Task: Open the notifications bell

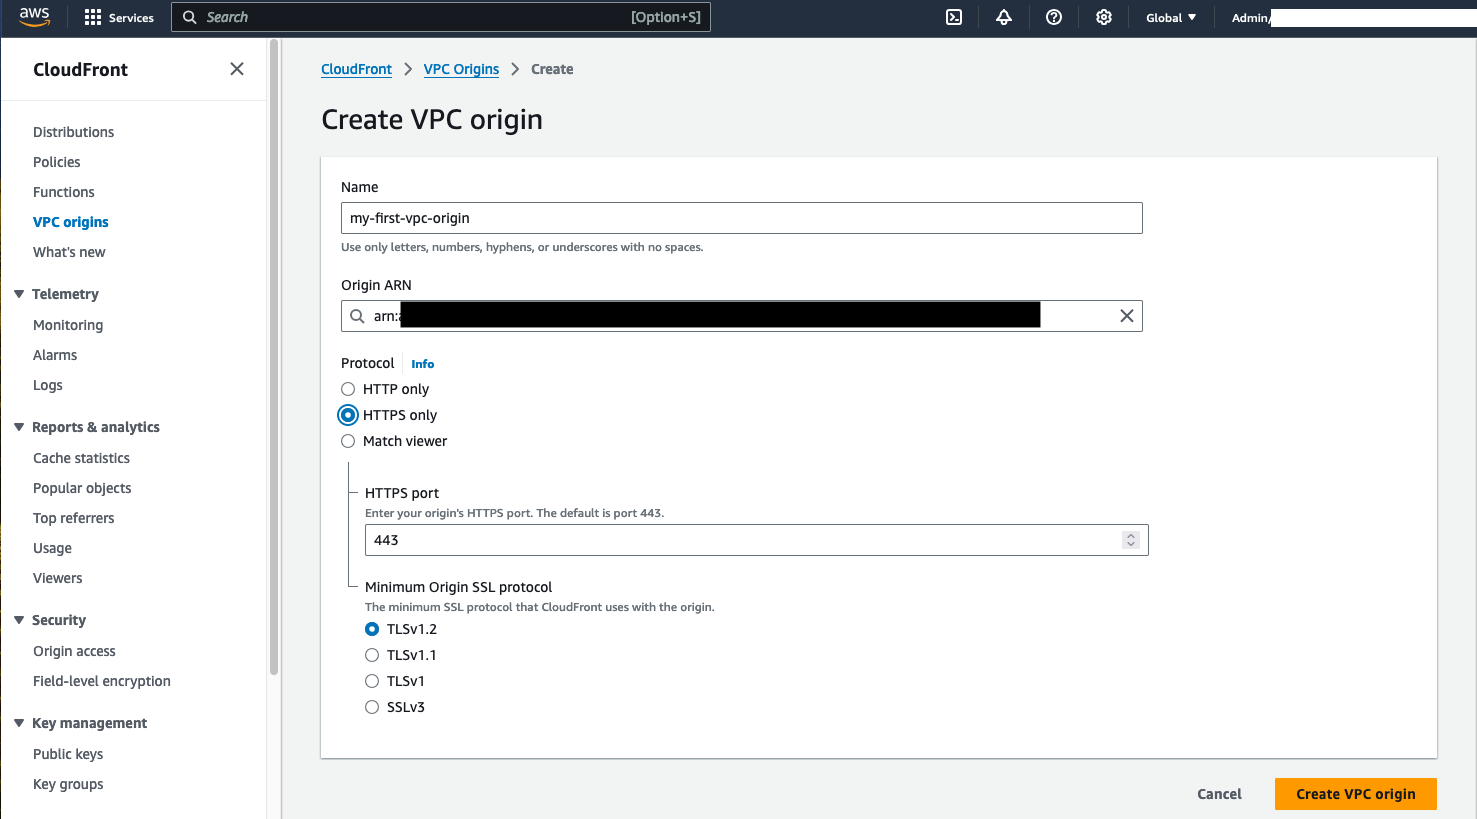Action: pyautogui.click(x=1003, y=17)
